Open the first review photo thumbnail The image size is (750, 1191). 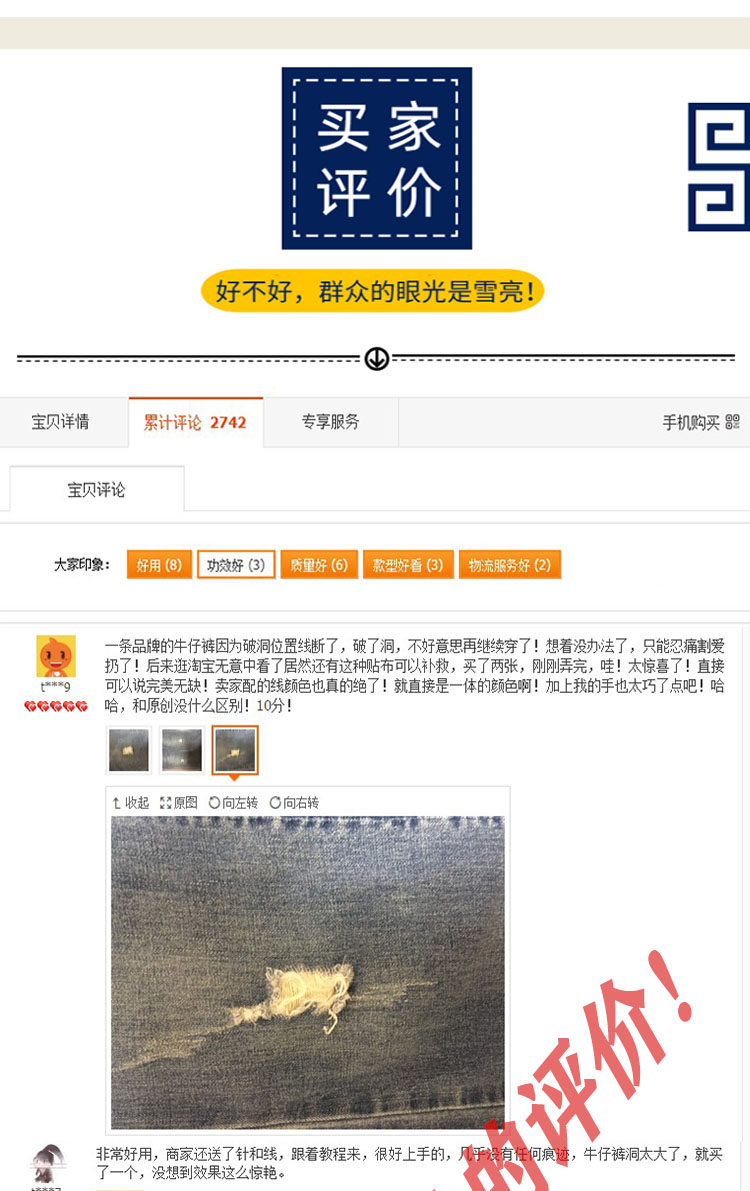pyautogui.click(x=128, y=750)
